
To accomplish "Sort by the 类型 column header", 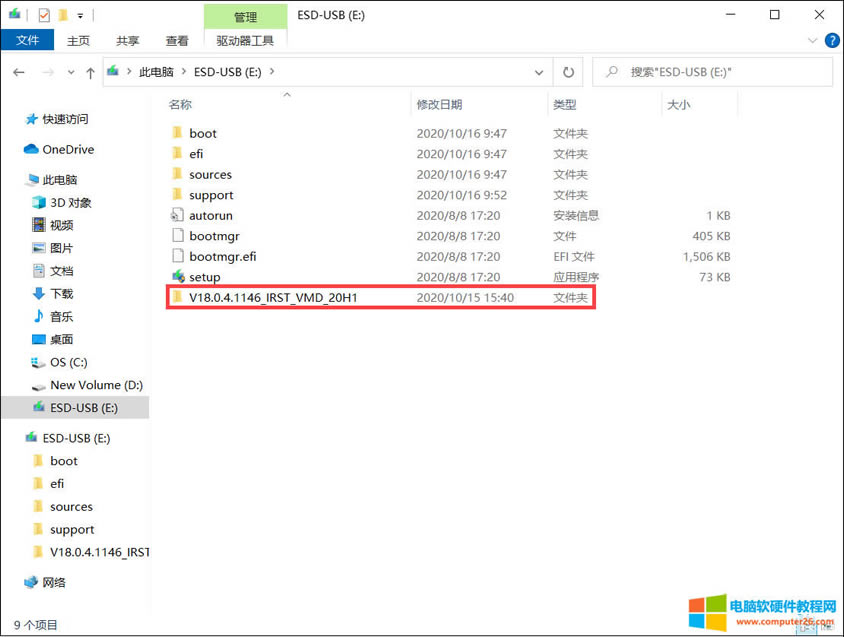I will tap(565, 104).
